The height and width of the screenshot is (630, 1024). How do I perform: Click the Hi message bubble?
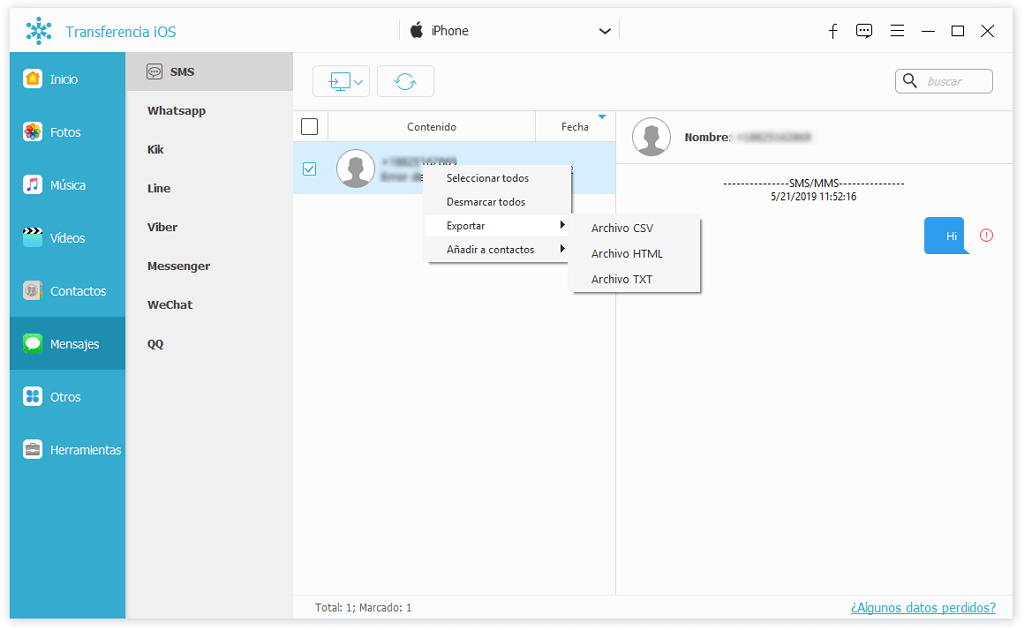(x=946, y=235)
